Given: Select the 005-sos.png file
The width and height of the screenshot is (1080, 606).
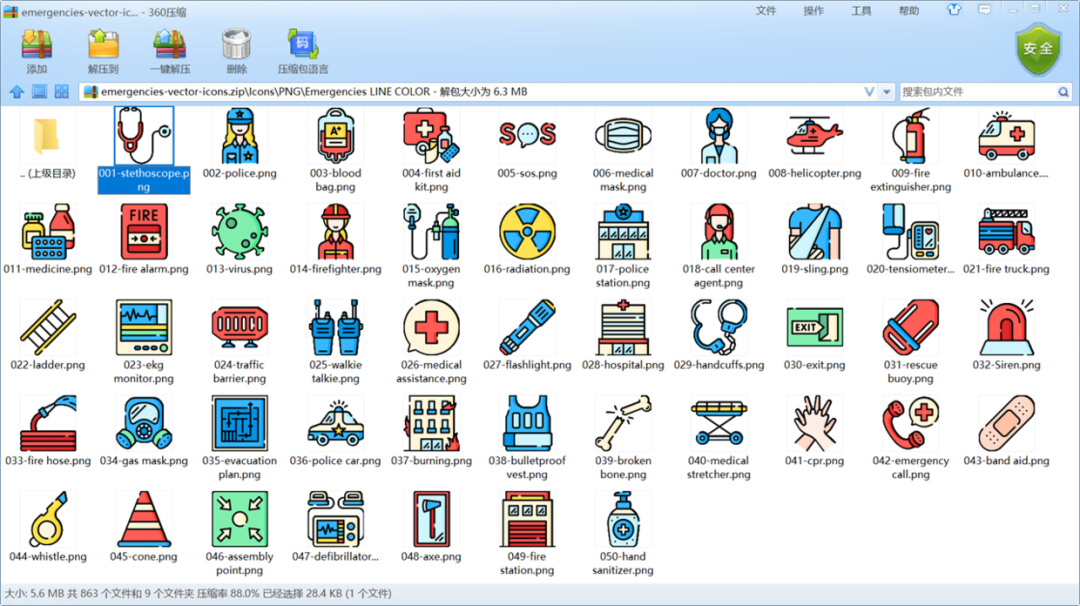Looking at the screenshot, I should [x=527, y=144].
